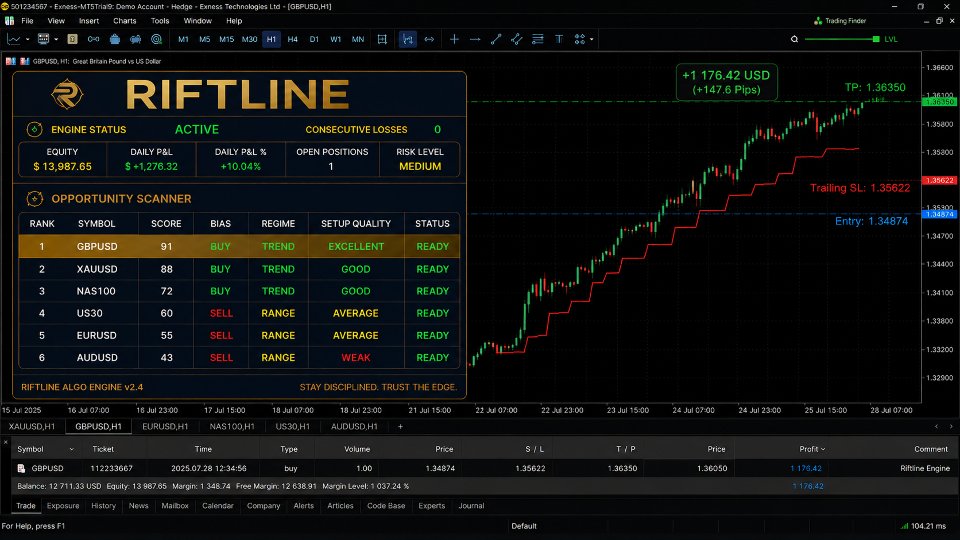Open the History terminal tab

coord(103,506)
